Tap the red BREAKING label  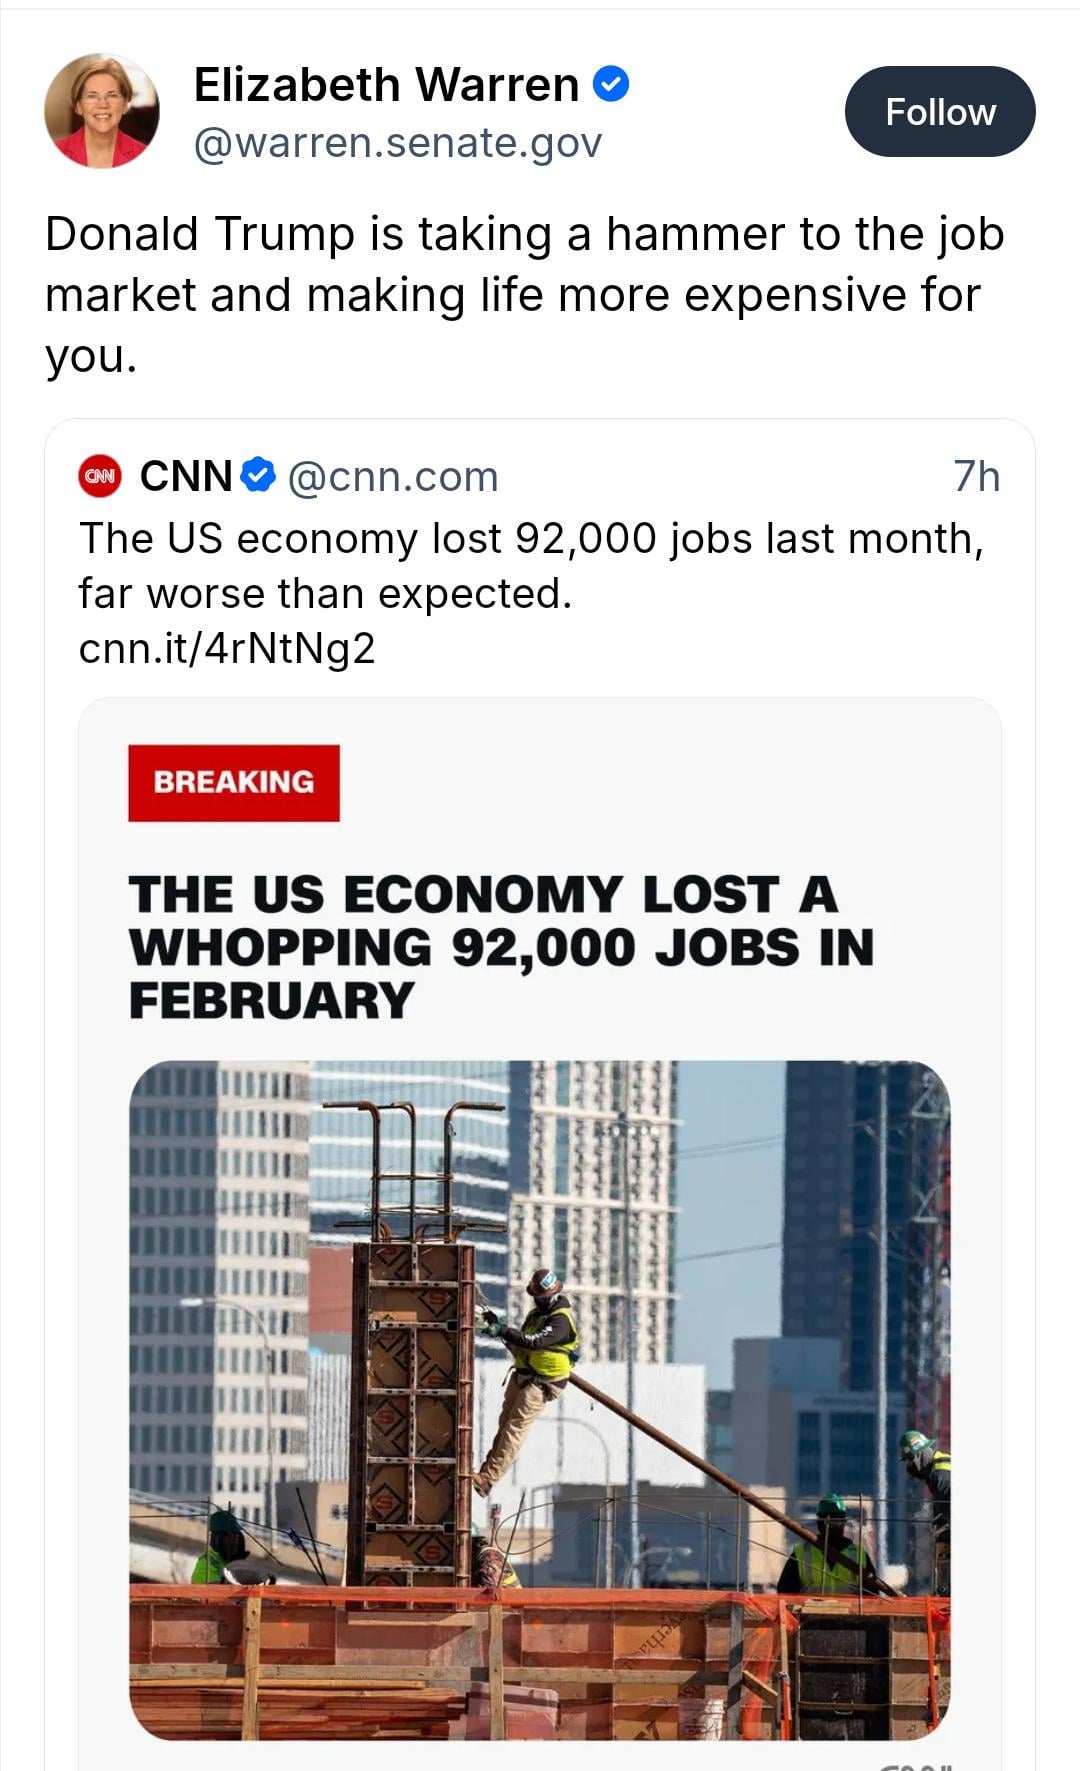click(x=234, y=782)
